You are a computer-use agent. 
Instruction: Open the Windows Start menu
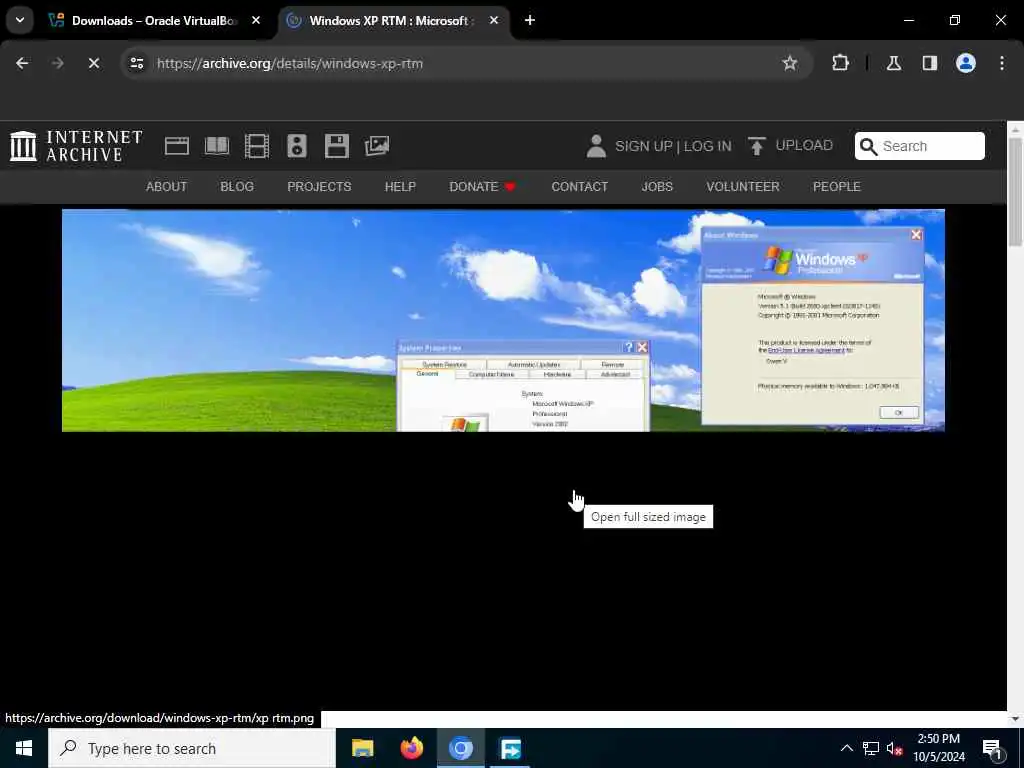[x=24, y=748]
